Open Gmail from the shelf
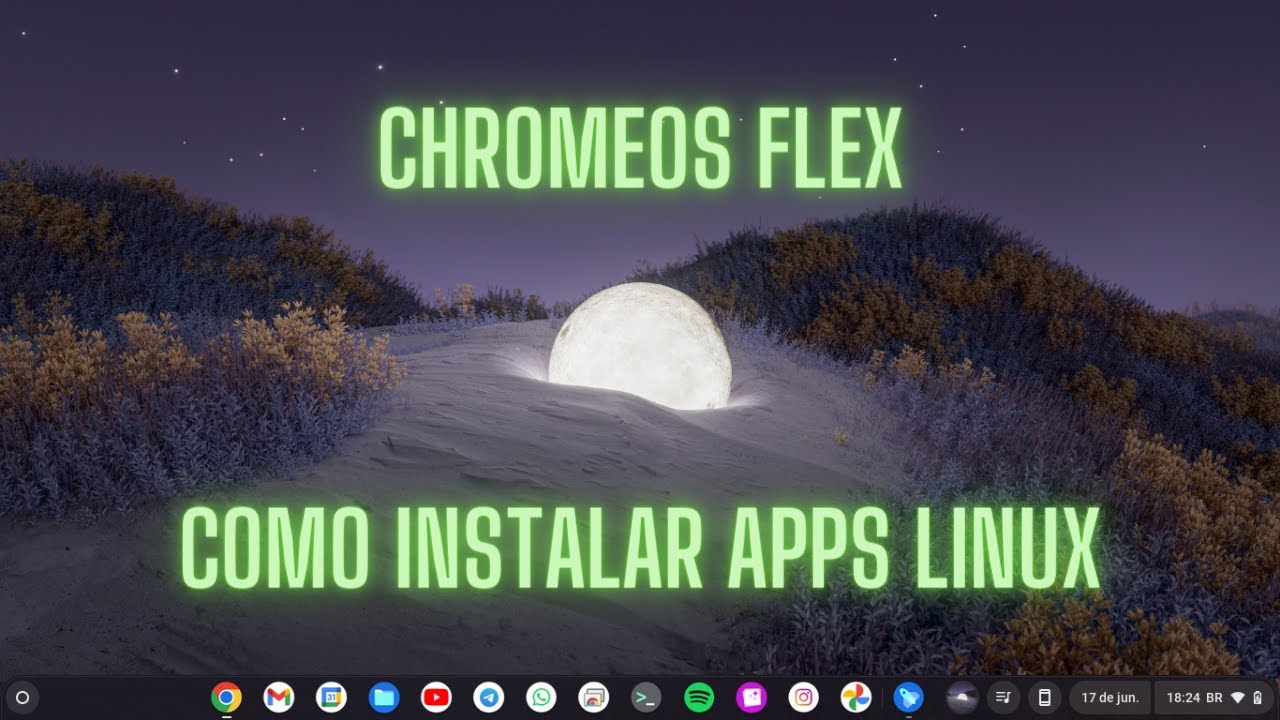This screenshot has width=1280, height=720. coord(279,697)
